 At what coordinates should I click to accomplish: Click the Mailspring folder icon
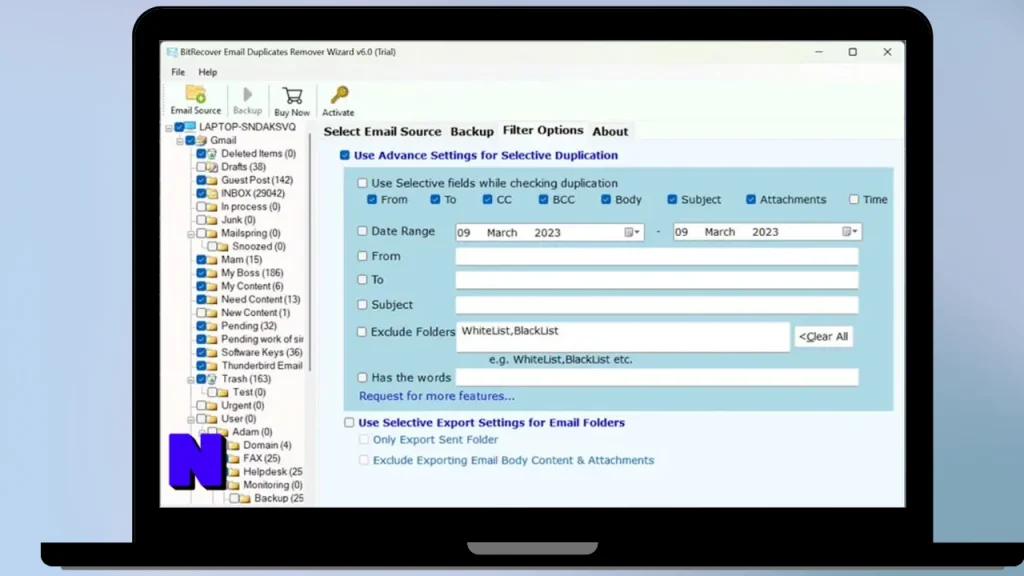click(212, 233)
